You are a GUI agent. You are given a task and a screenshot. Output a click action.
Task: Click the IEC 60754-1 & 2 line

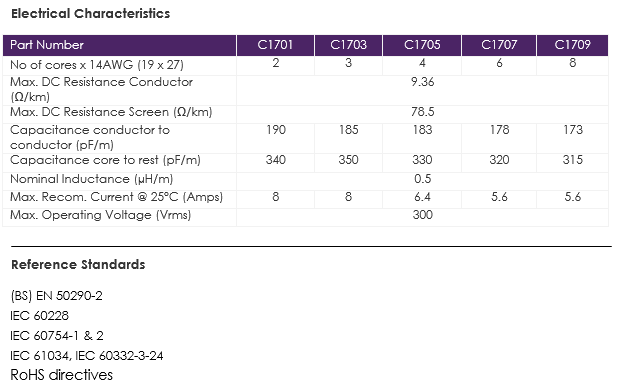(x=57, y=336)
